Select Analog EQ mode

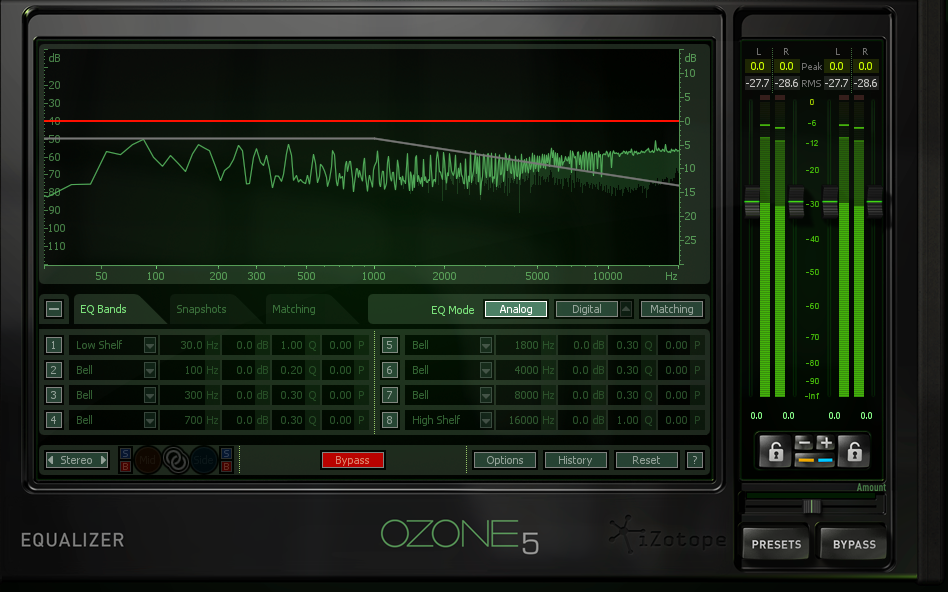(516, 309)
